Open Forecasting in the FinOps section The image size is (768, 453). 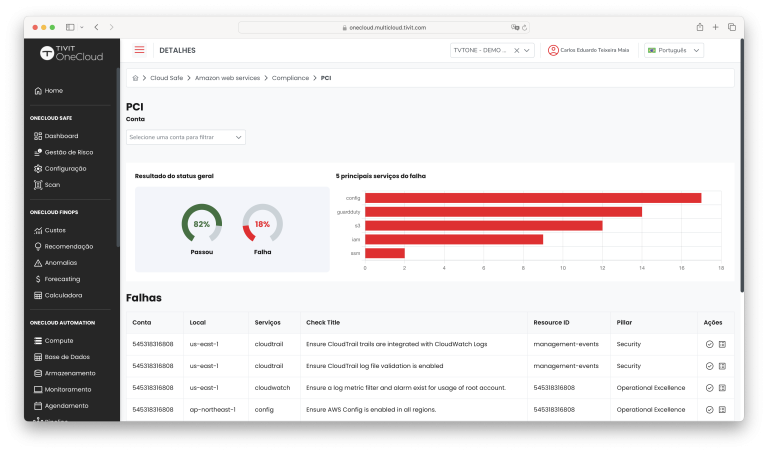pos(62,279)
